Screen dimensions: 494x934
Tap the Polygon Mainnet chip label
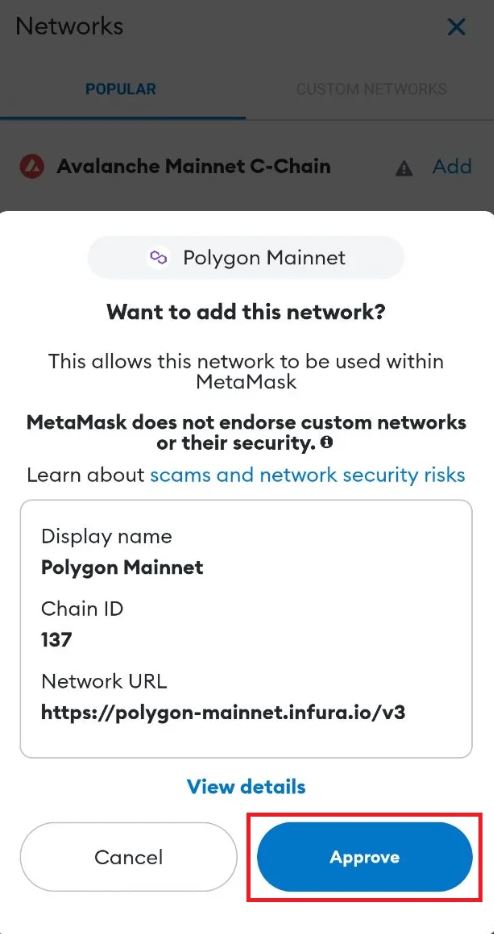coord(264,258)
